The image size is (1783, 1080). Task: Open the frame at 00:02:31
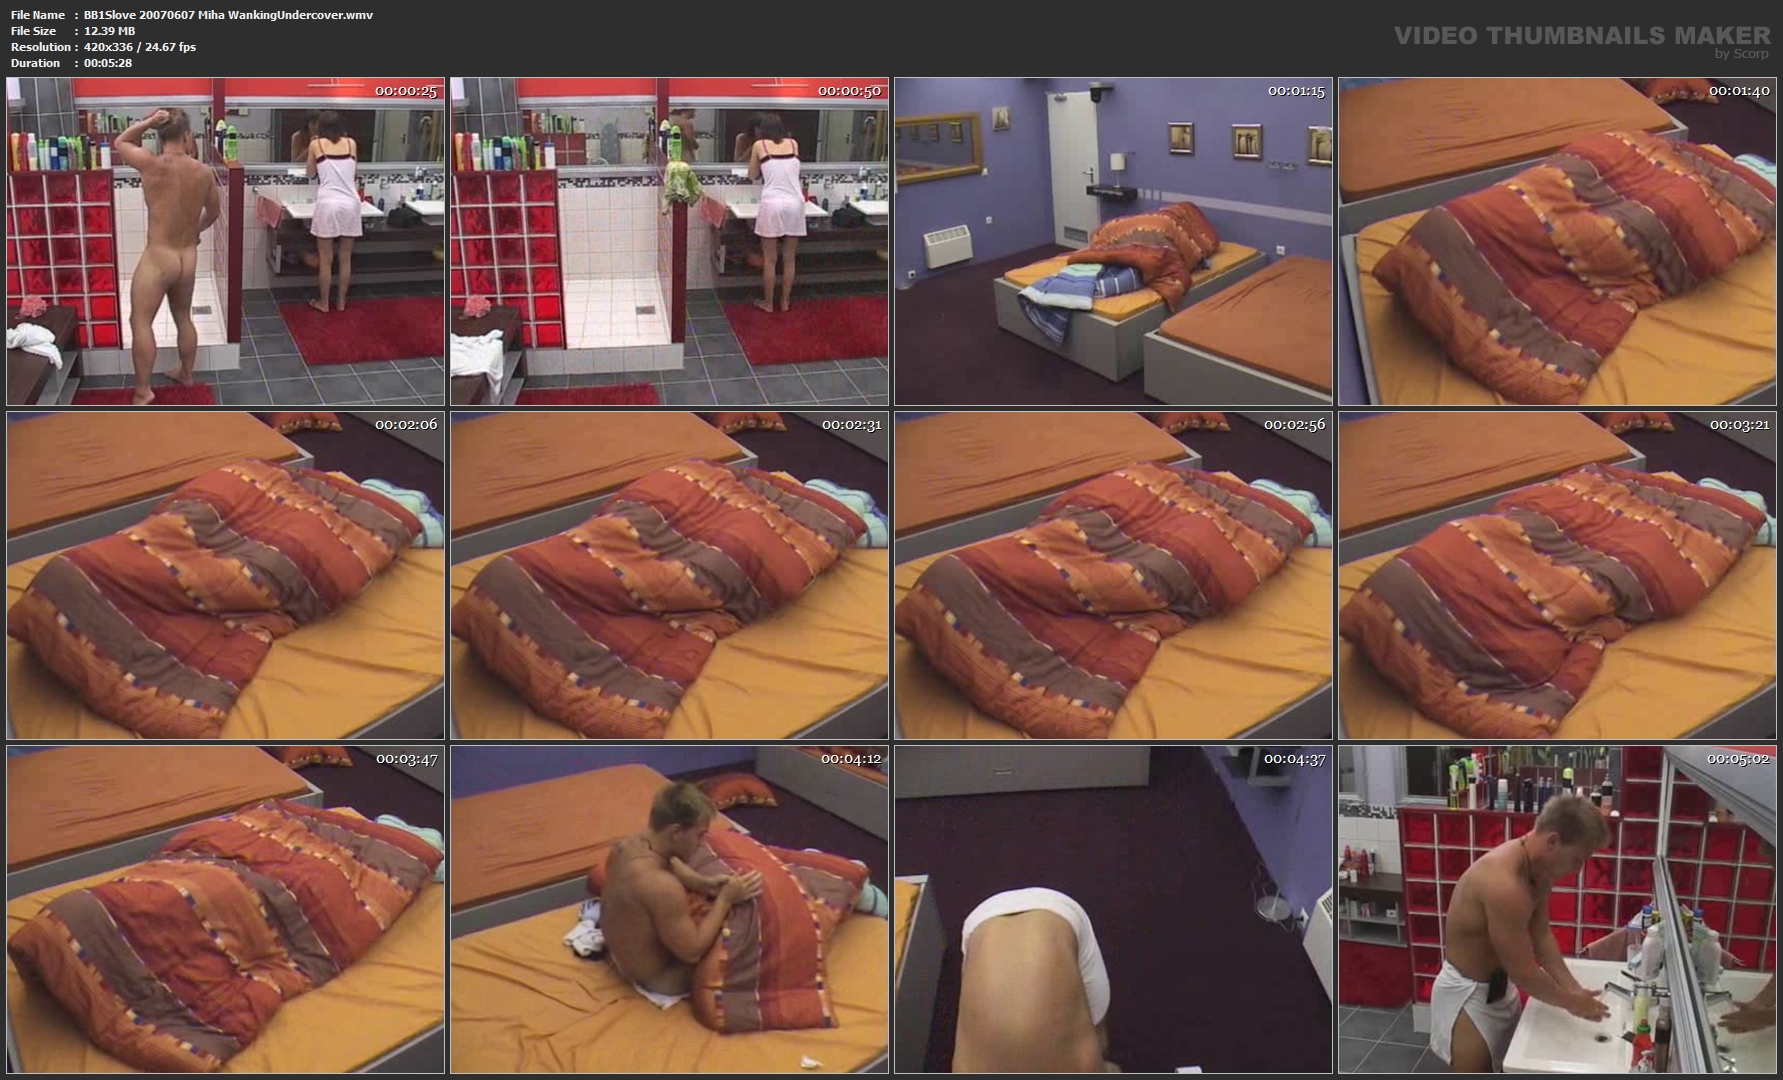[x=669, y=575]
